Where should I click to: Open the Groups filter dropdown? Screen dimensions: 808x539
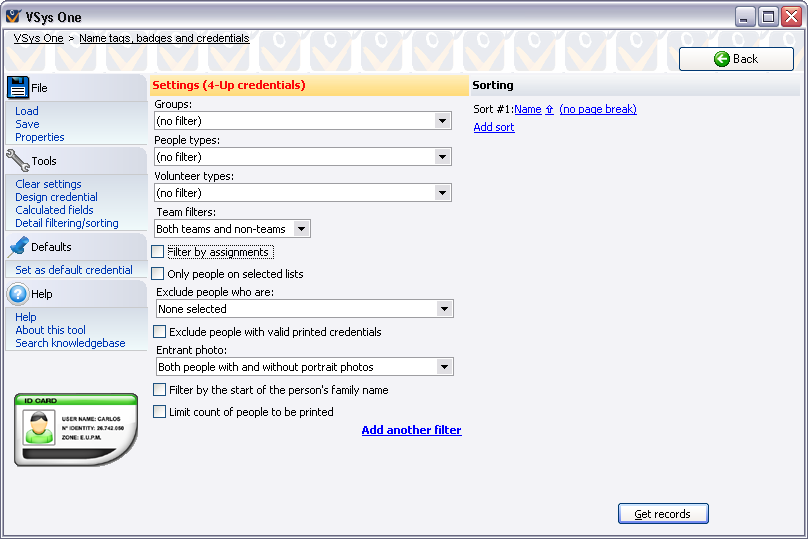(x=303, y=121)
